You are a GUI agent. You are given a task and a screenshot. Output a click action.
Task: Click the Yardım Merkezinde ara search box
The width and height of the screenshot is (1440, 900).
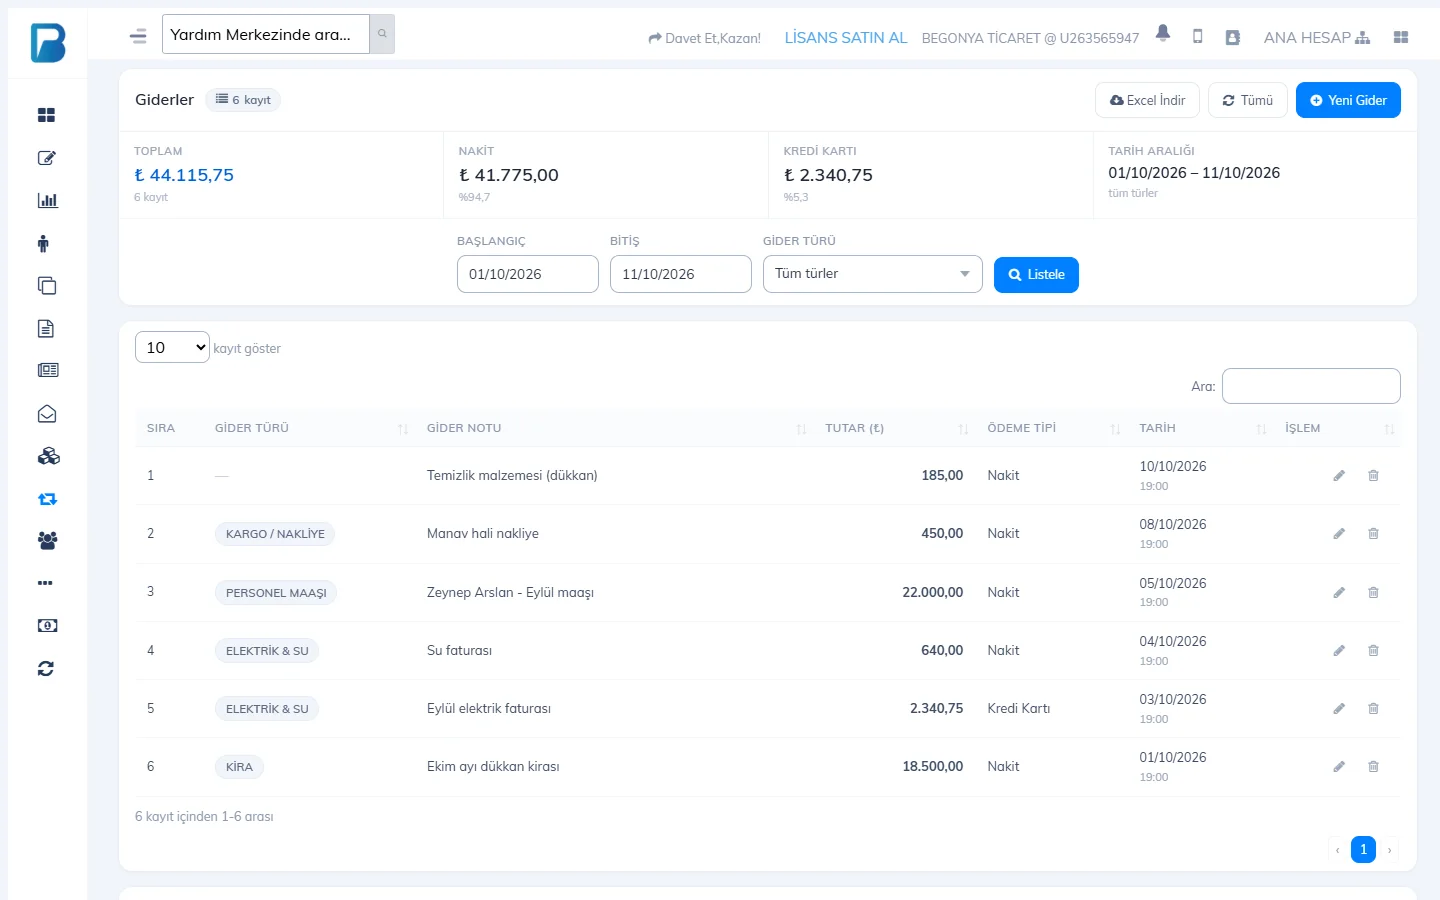[x=266, y=34]
